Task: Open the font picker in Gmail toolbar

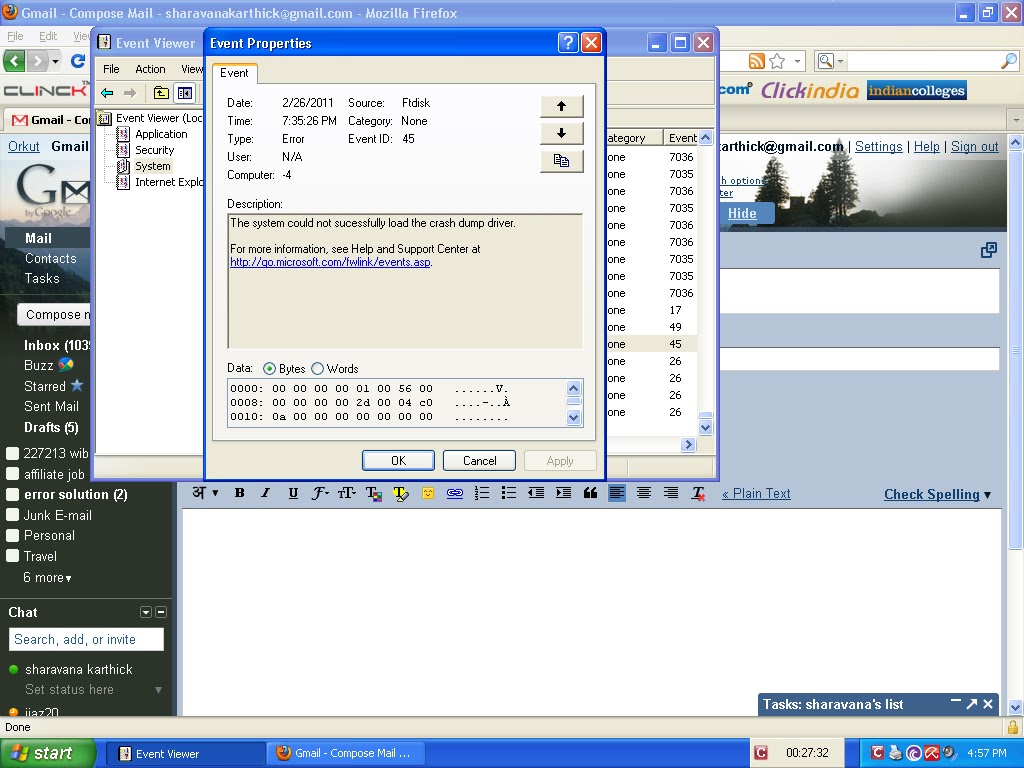Action: (x=319, y=493)
